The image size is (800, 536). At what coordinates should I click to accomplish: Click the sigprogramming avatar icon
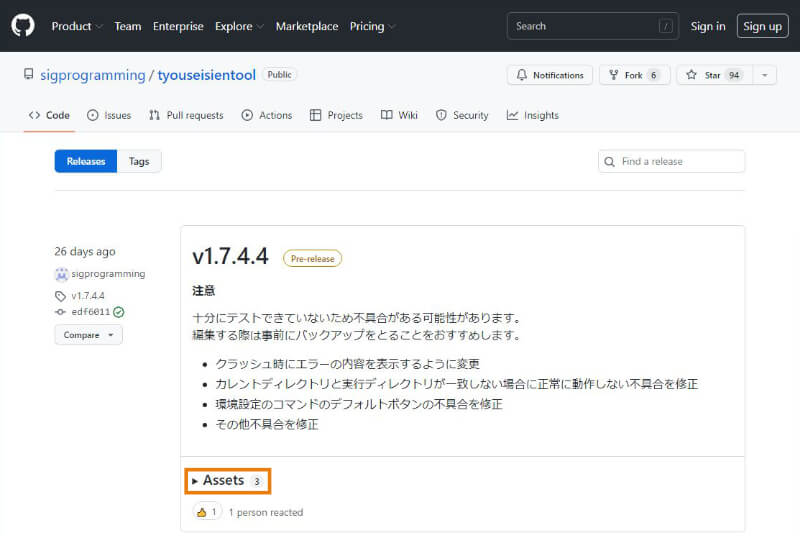[61, 274]
